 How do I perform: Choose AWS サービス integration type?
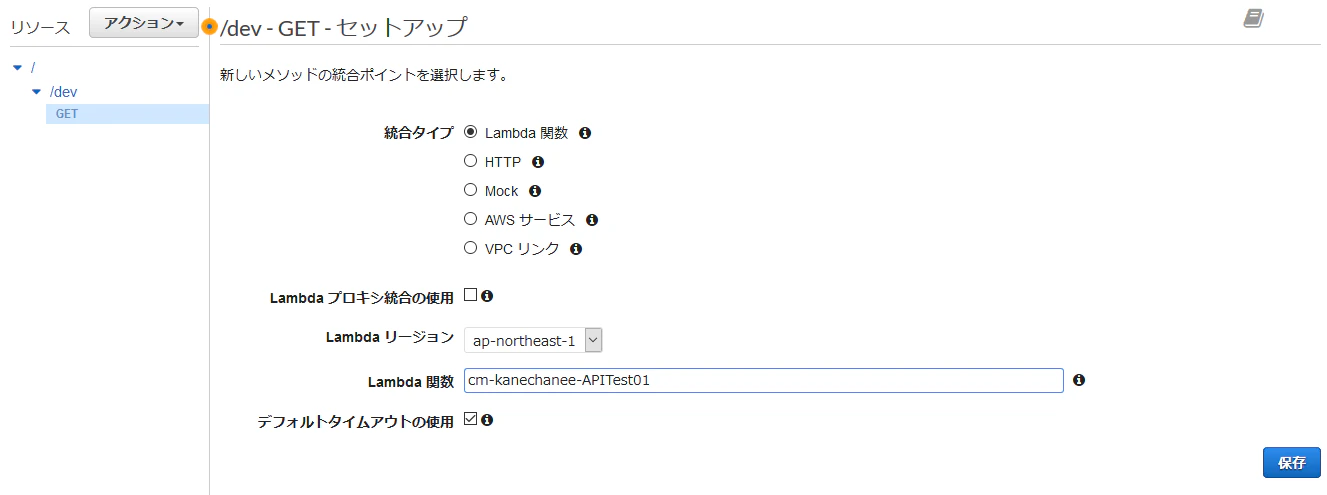pyautogui.click(x=471, y=219)
